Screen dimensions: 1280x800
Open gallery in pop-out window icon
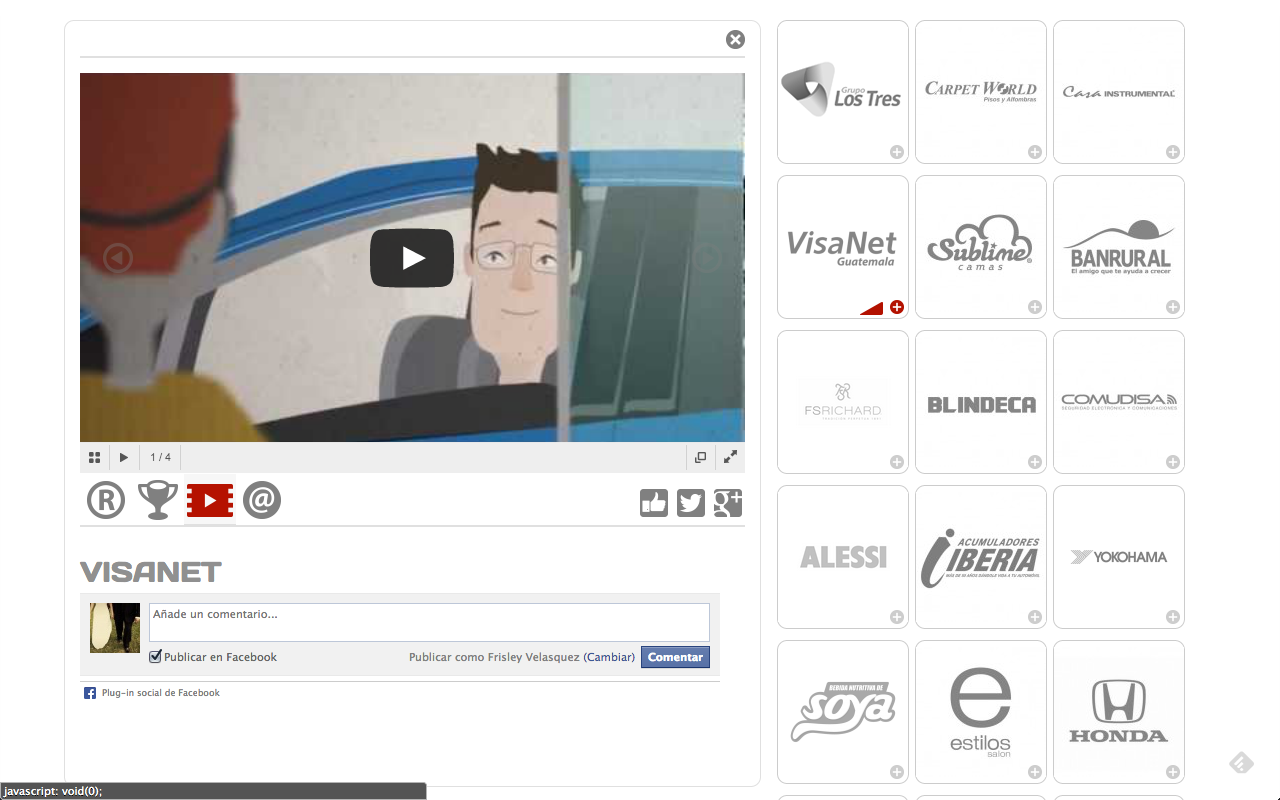pos(700,457)
